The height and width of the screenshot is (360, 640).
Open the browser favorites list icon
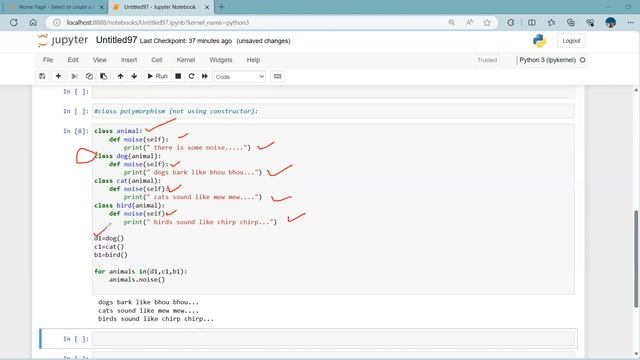pos(551,22)
